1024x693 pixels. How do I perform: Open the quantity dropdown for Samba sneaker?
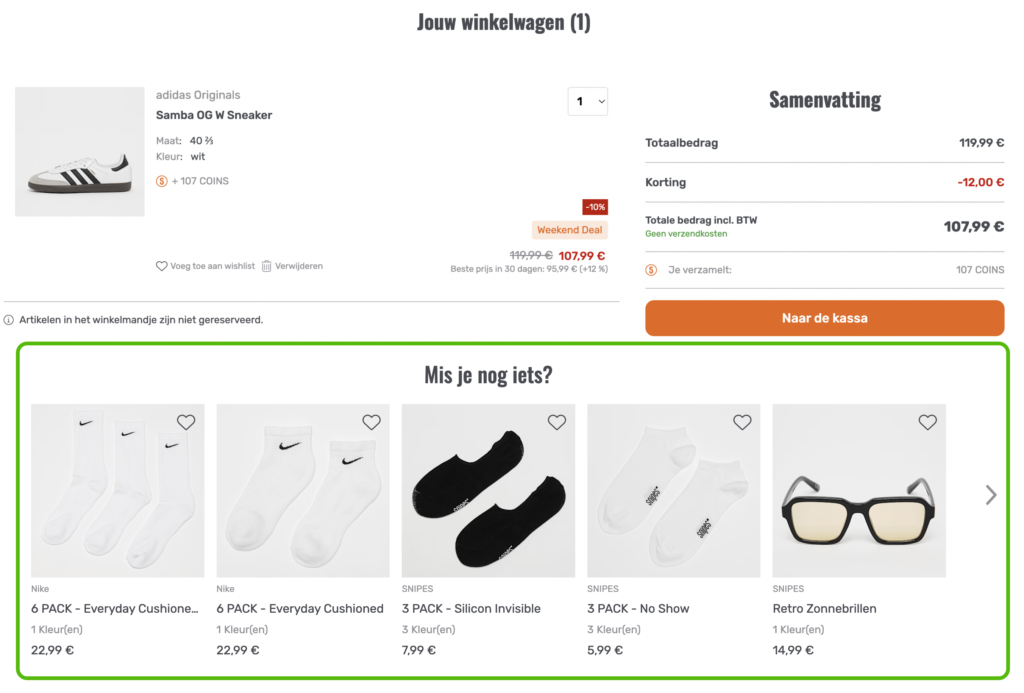click(588, 101)
